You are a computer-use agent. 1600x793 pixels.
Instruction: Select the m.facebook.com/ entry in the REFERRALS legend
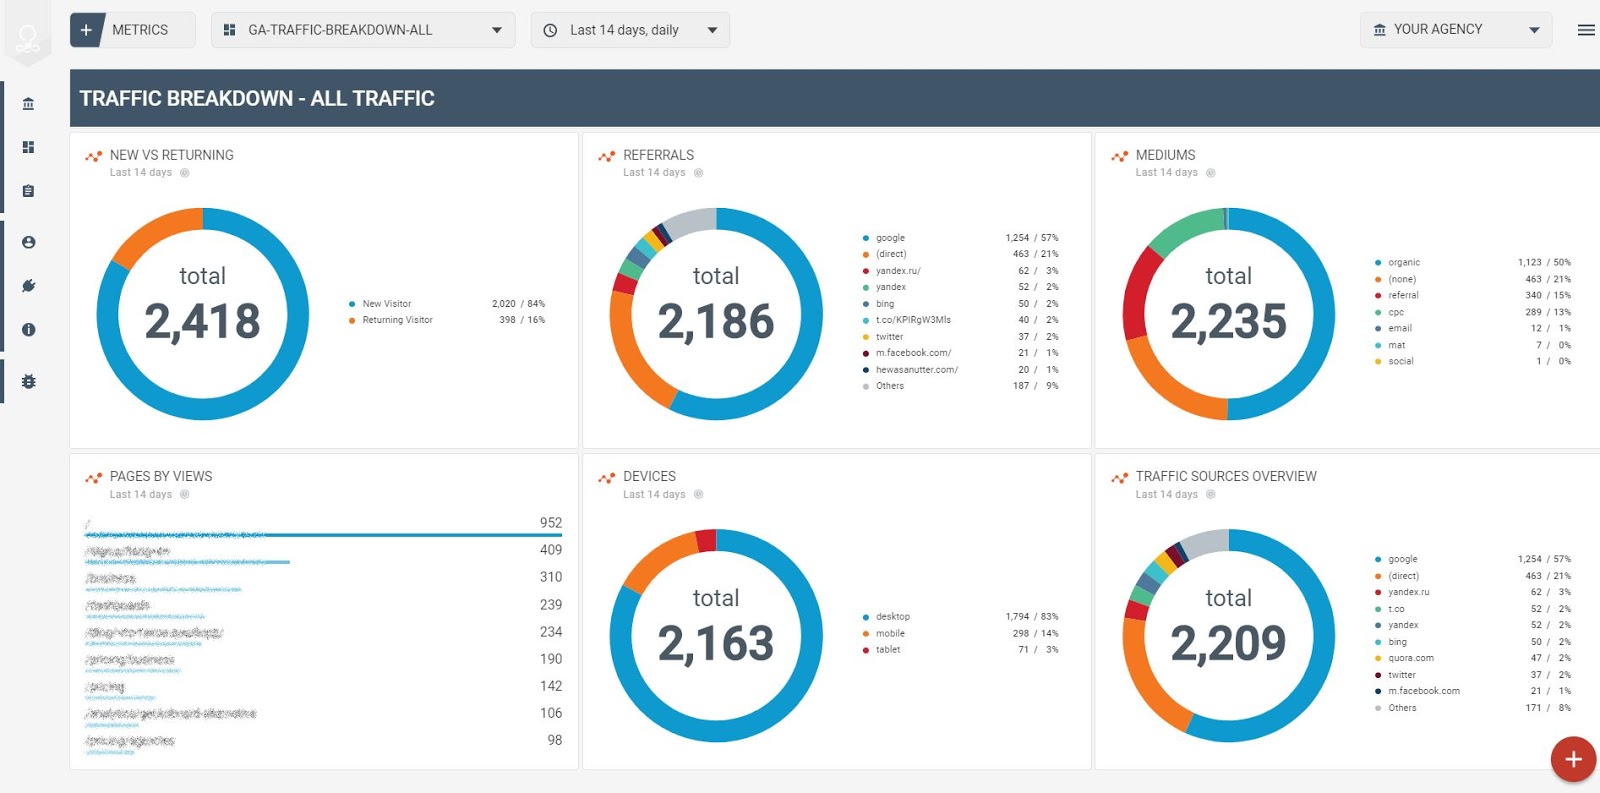[913, 353]
